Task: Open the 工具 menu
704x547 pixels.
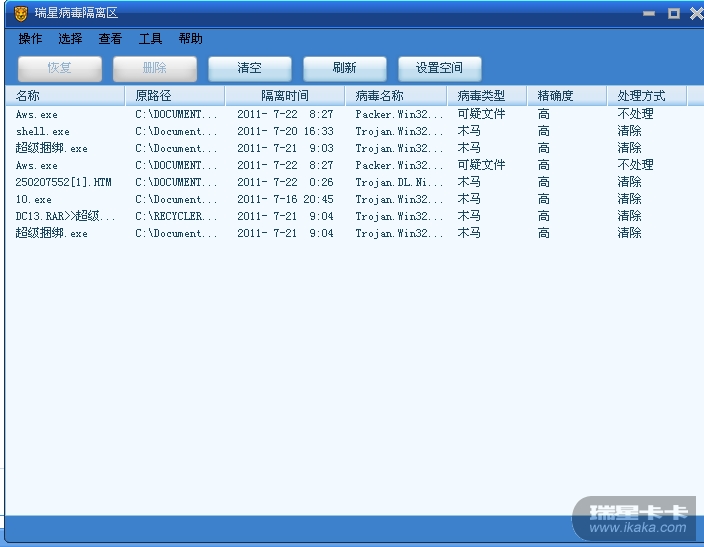Action: coord(150,39)
